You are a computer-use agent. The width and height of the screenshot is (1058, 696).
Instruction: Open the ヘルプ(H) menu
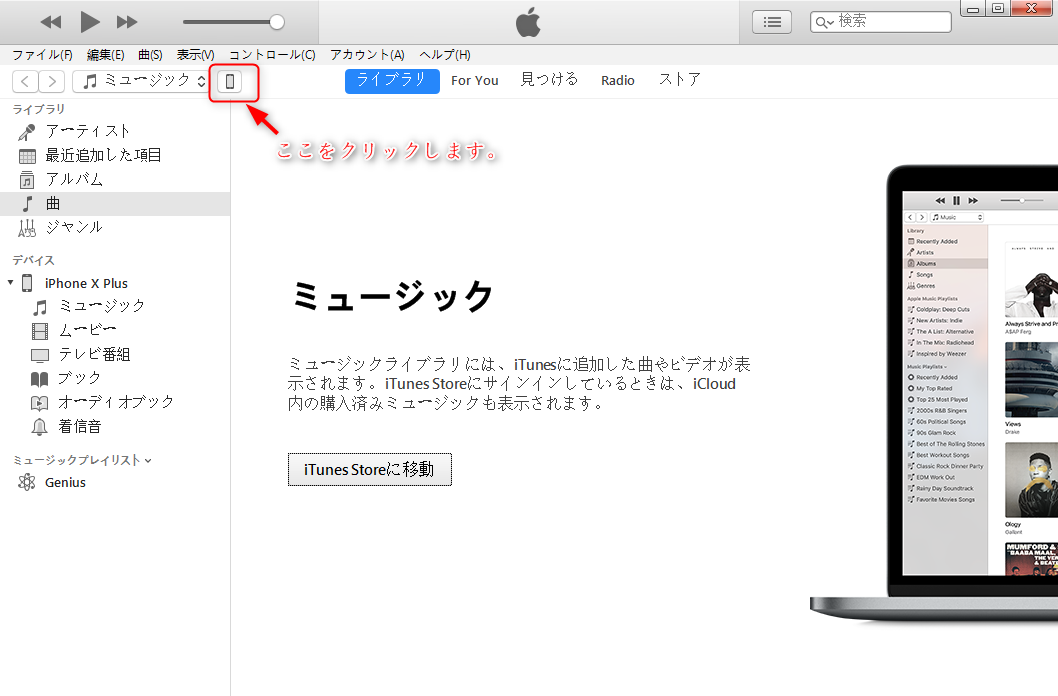tap(445, 55)
